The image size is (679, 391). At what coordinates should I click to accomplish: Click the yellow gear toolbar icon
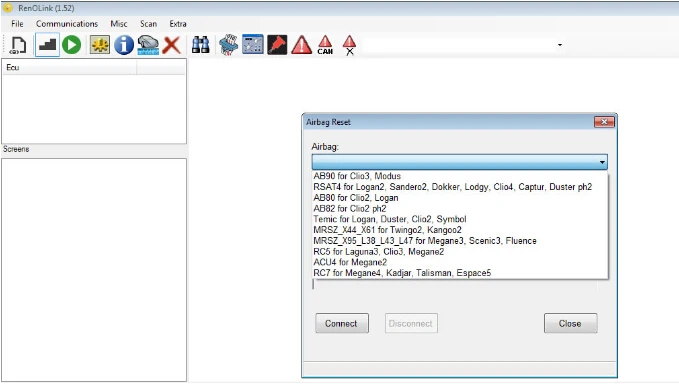[100, 45]
